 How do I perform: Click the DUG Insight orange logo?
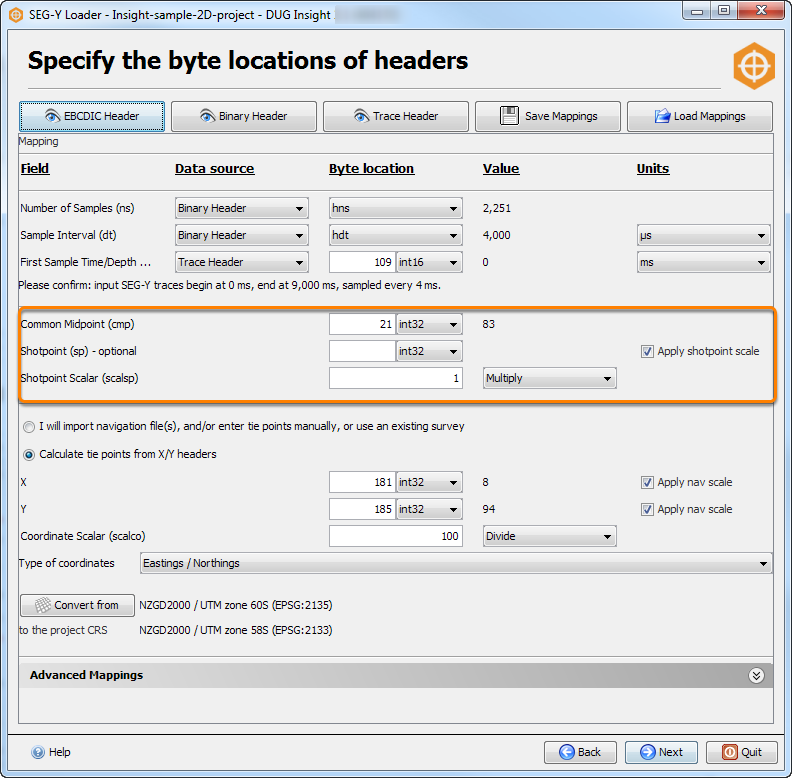point(754,66)
